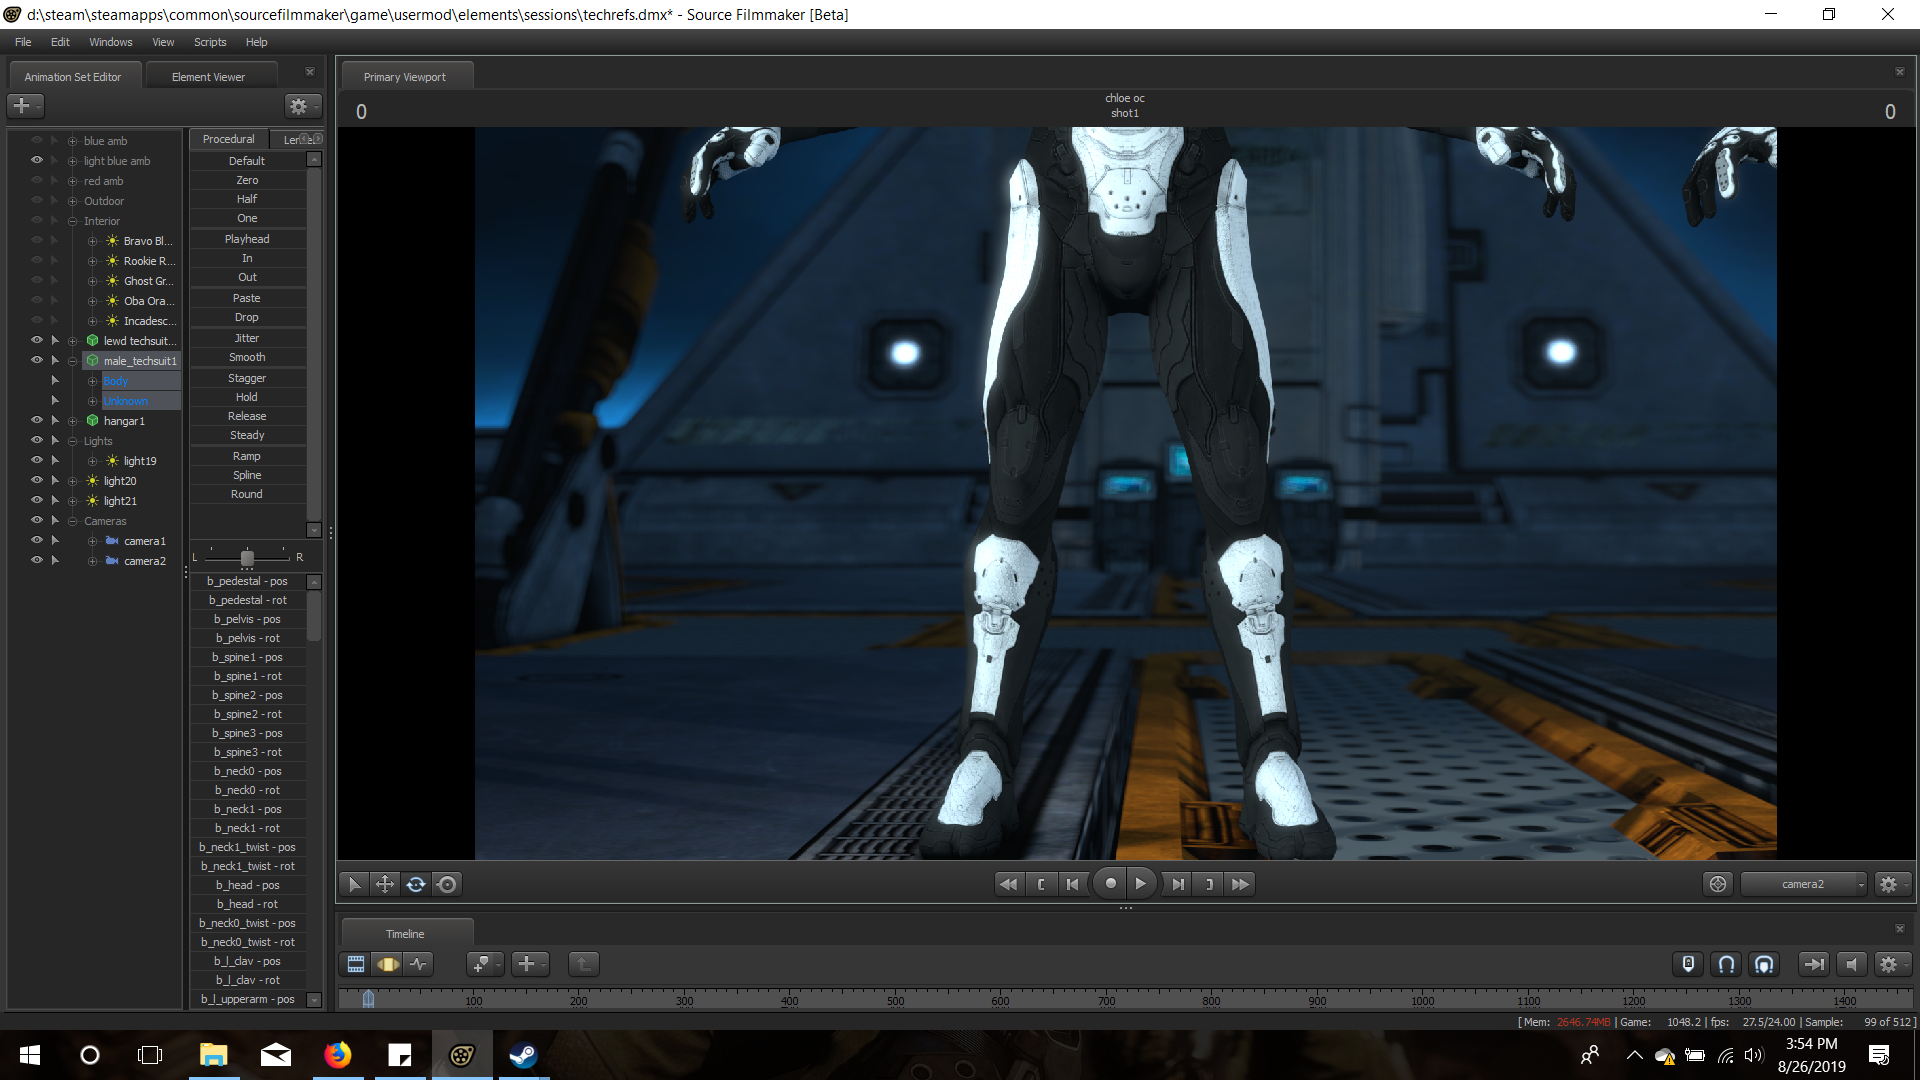
Task: Select the Procedural presets tab
Action: pyautogui.click(x=229, y=139)
